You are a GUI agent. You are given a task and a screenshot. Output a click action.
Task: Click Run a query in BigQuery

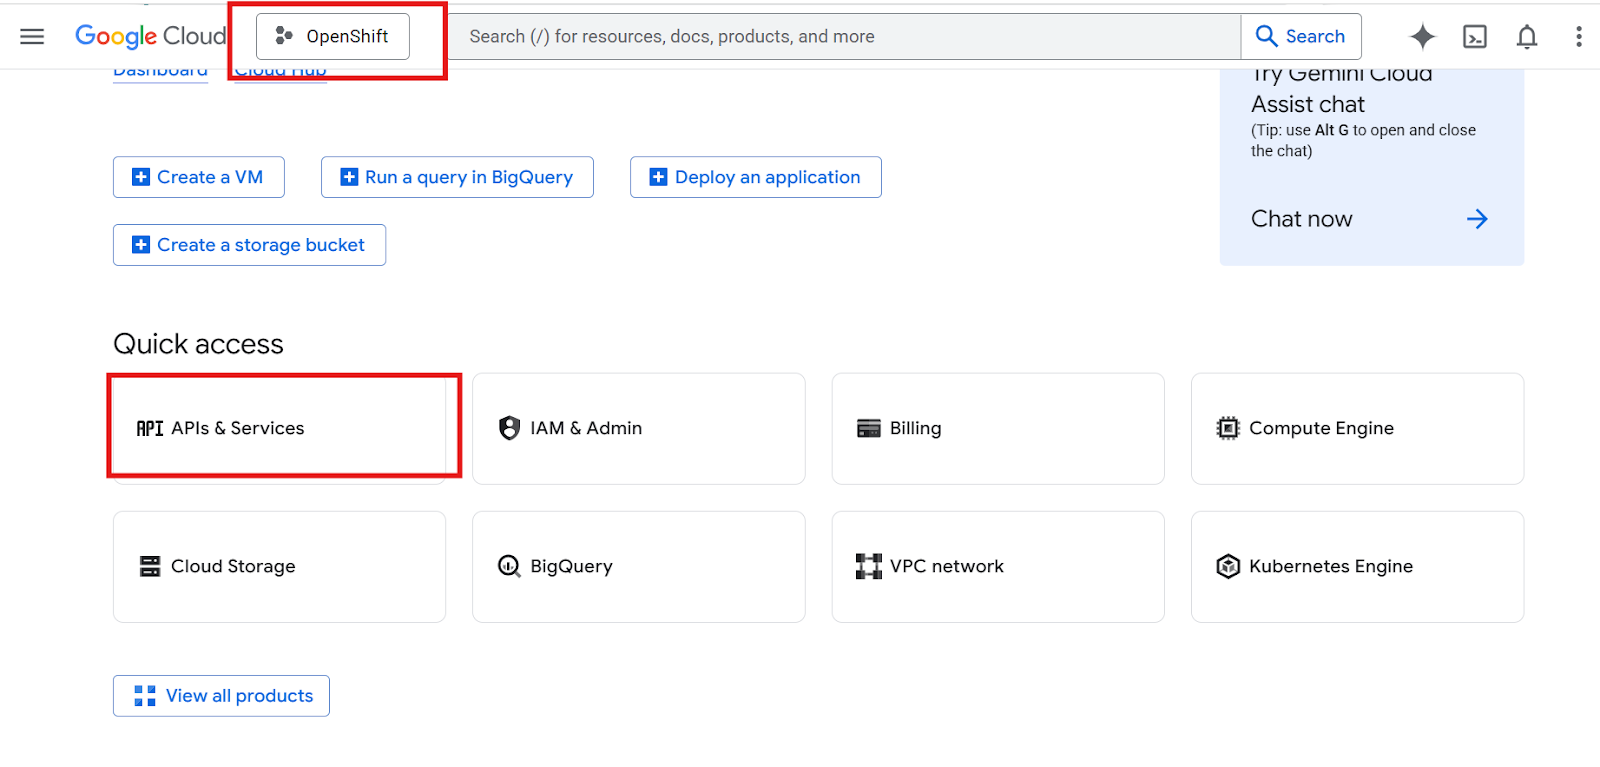click(x=457, y=177)
